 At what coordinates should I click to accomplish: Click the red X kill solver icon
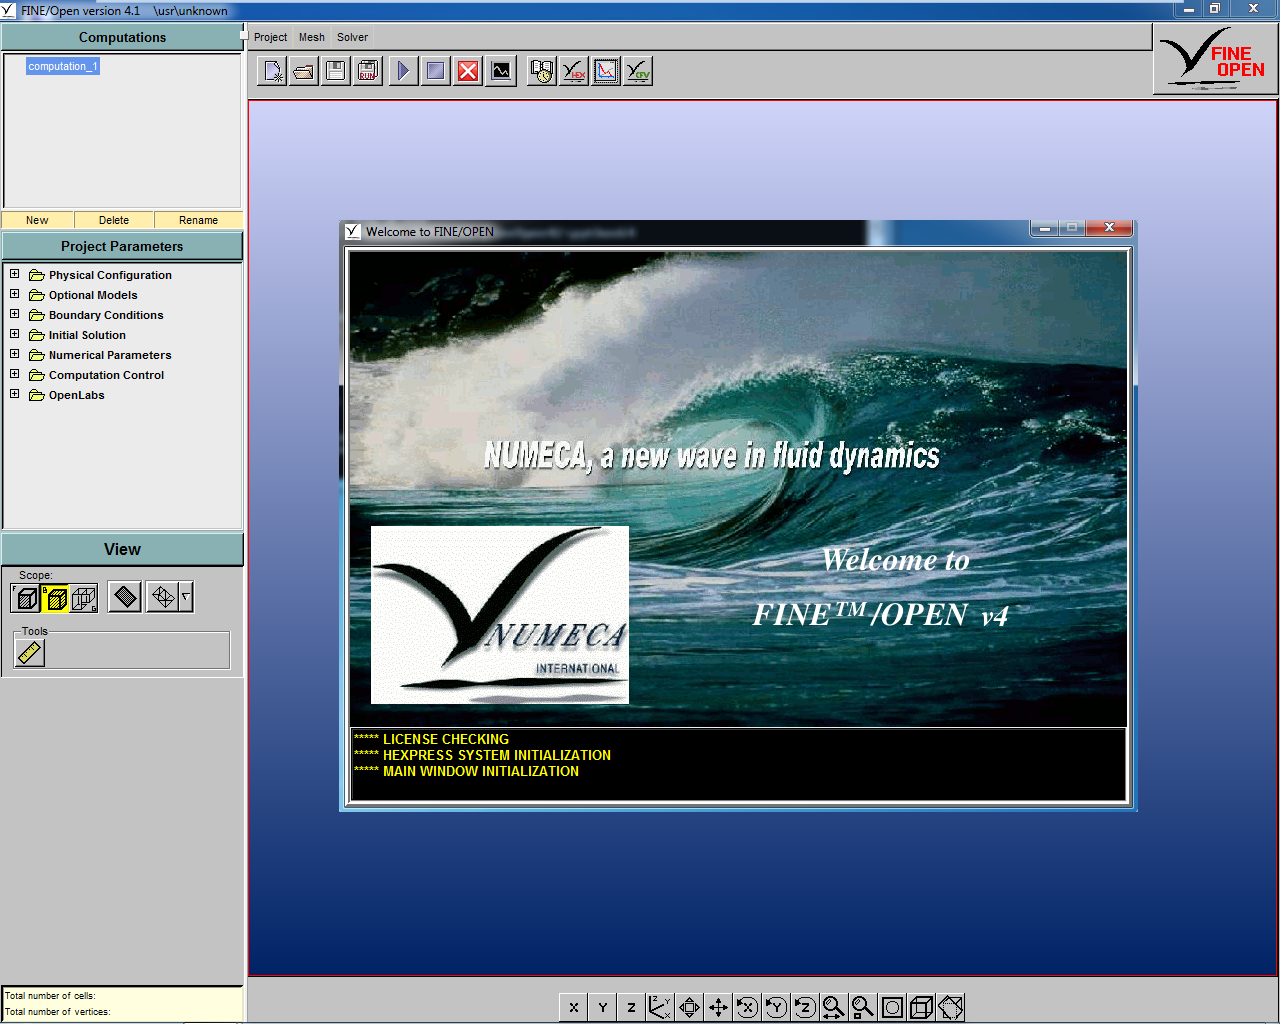point(467,71)
